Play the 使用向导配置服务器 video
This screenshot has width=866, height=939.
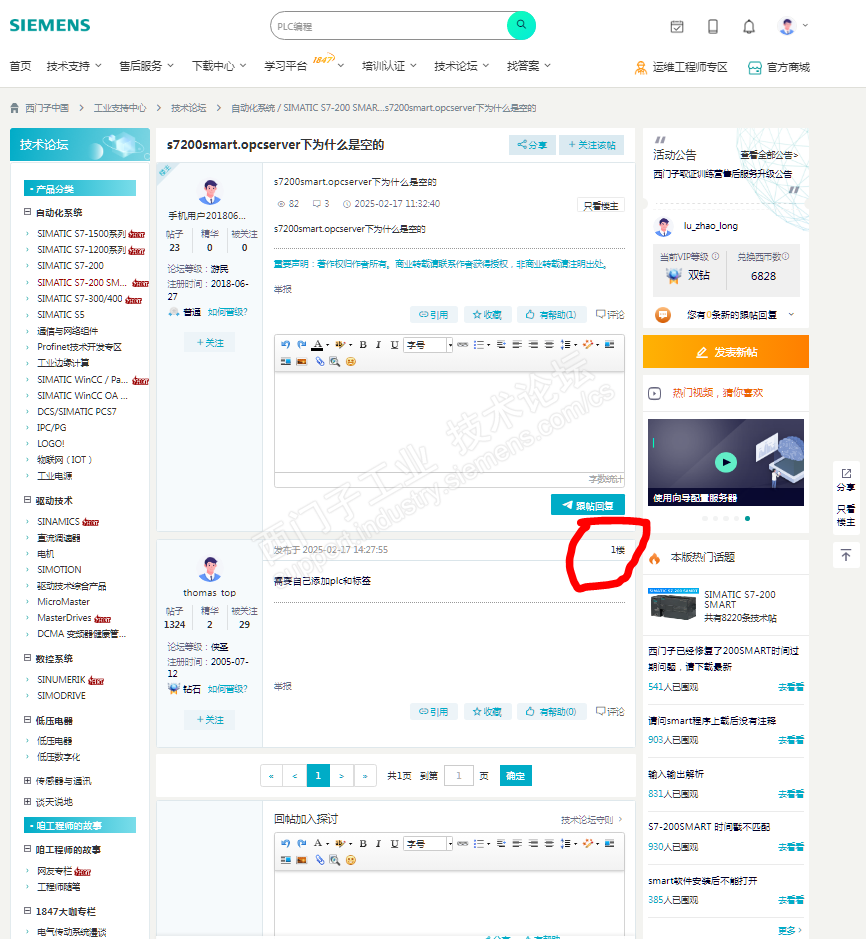(726, 462)
